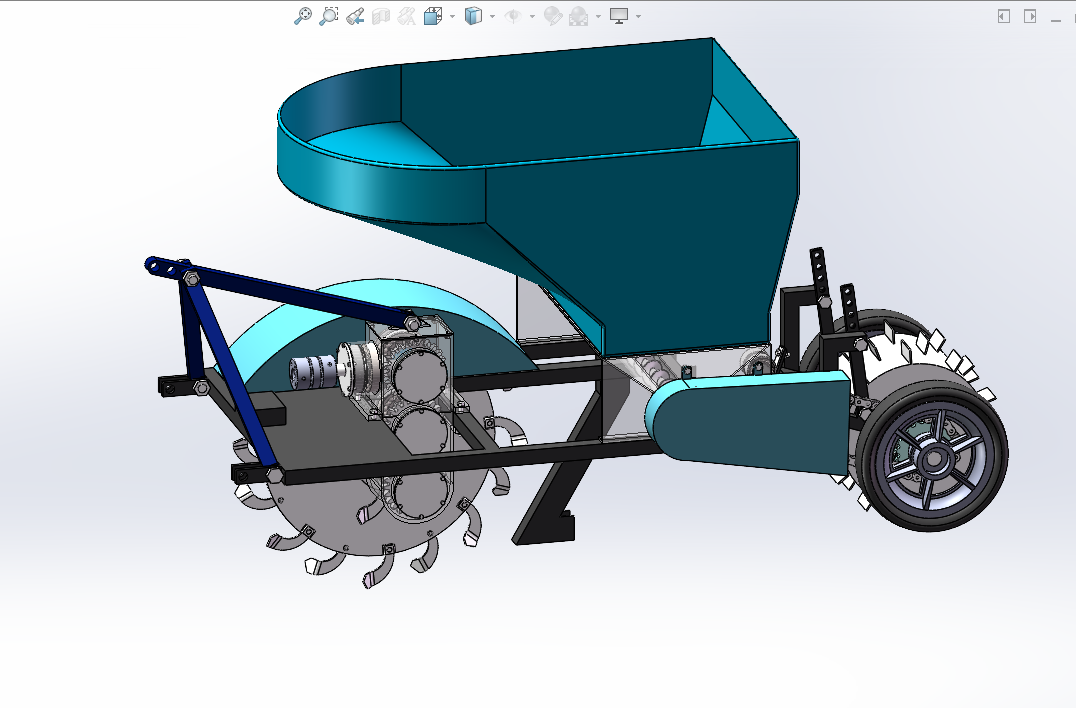Expand the right panel with arrow icon

click(x=1030, y=16)
